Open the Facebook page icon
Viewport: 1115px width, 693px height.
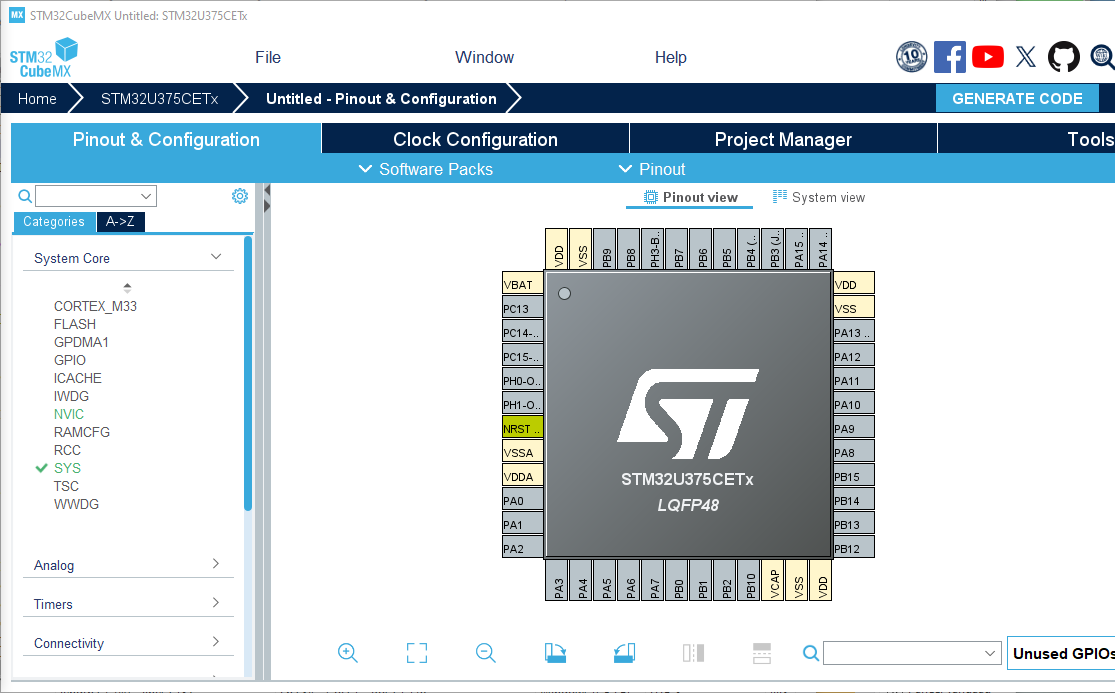click(949, 57)
